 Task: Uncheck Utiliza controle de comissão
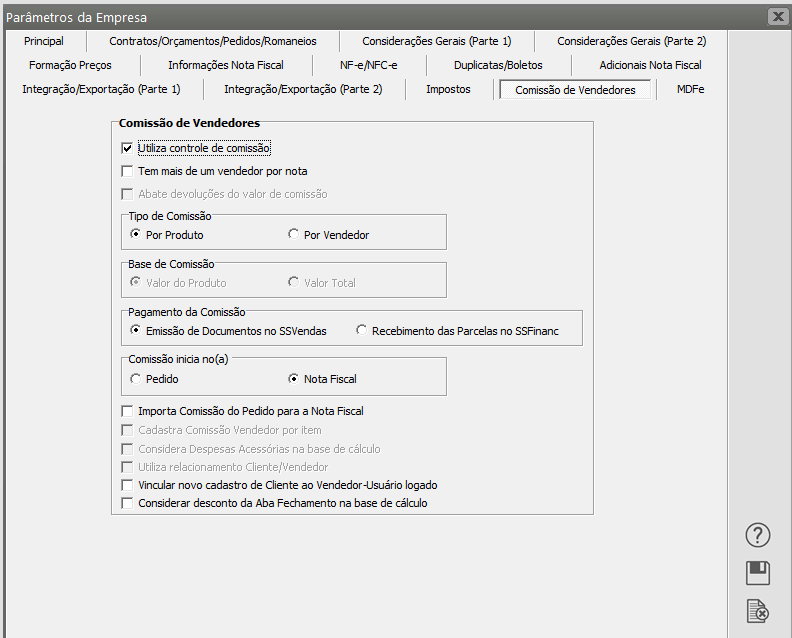point(128,148)
